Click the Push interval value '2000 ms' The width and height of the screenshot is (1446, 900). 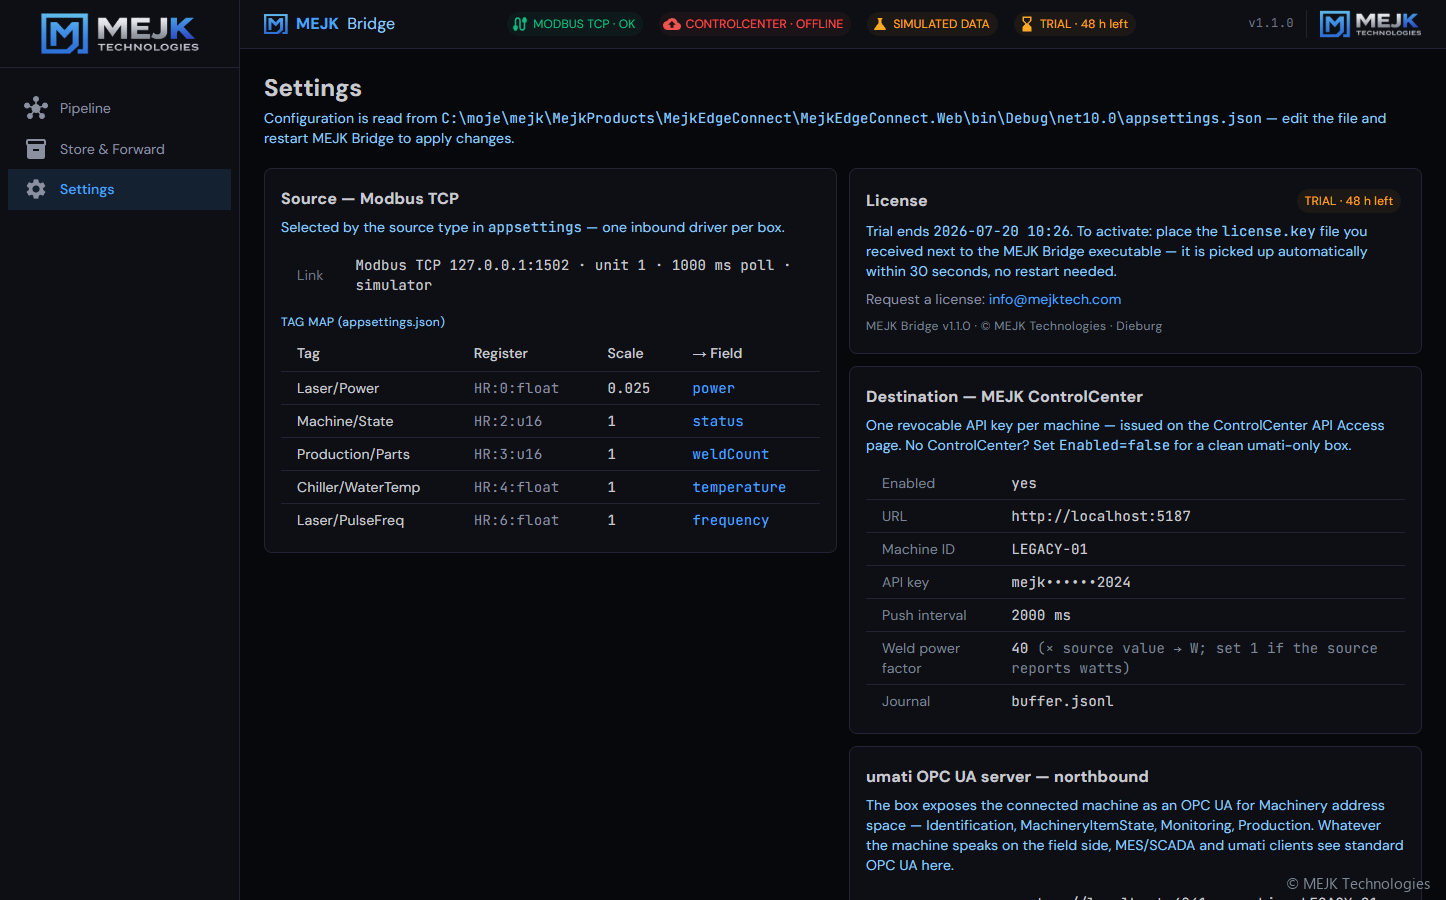(1041, 615)
